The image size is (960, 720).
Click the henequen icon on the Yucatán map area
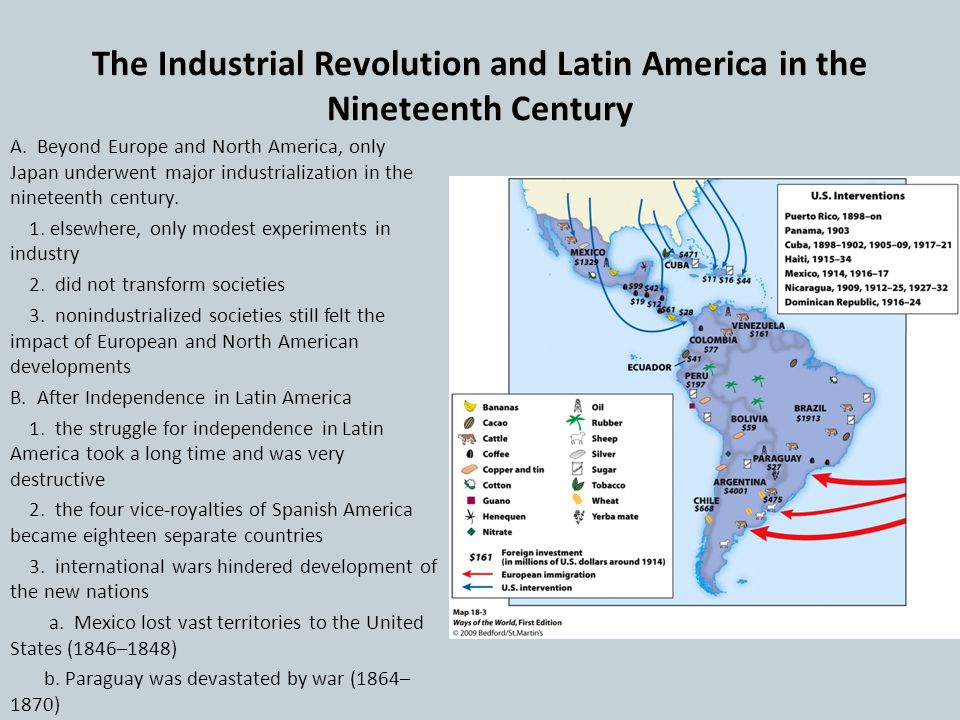[x=643, y=267]
